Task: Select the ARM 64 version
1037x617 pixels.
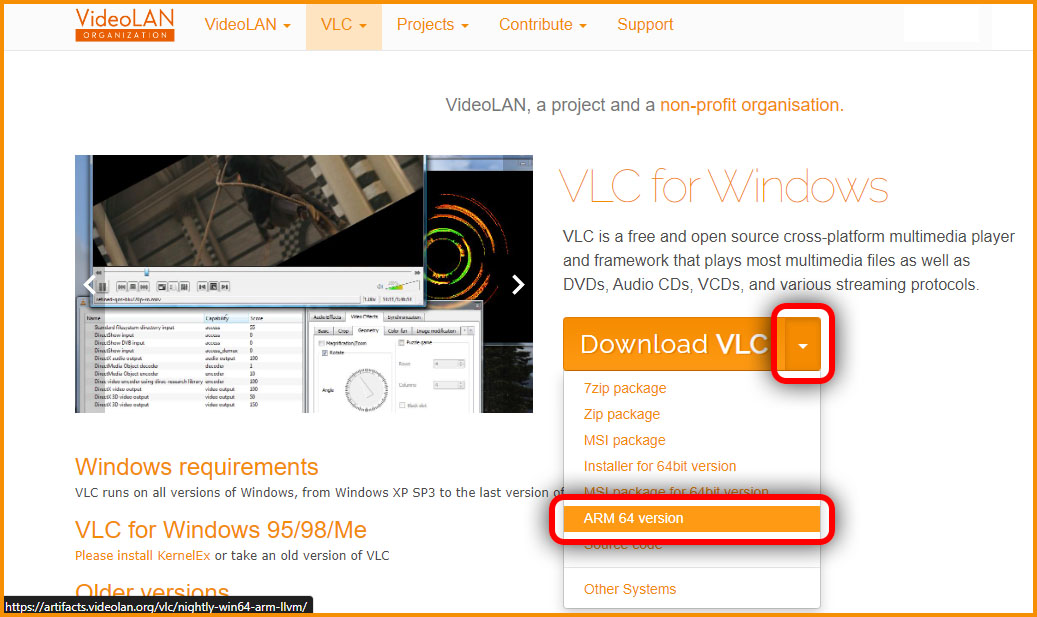Action: point(692,518)
